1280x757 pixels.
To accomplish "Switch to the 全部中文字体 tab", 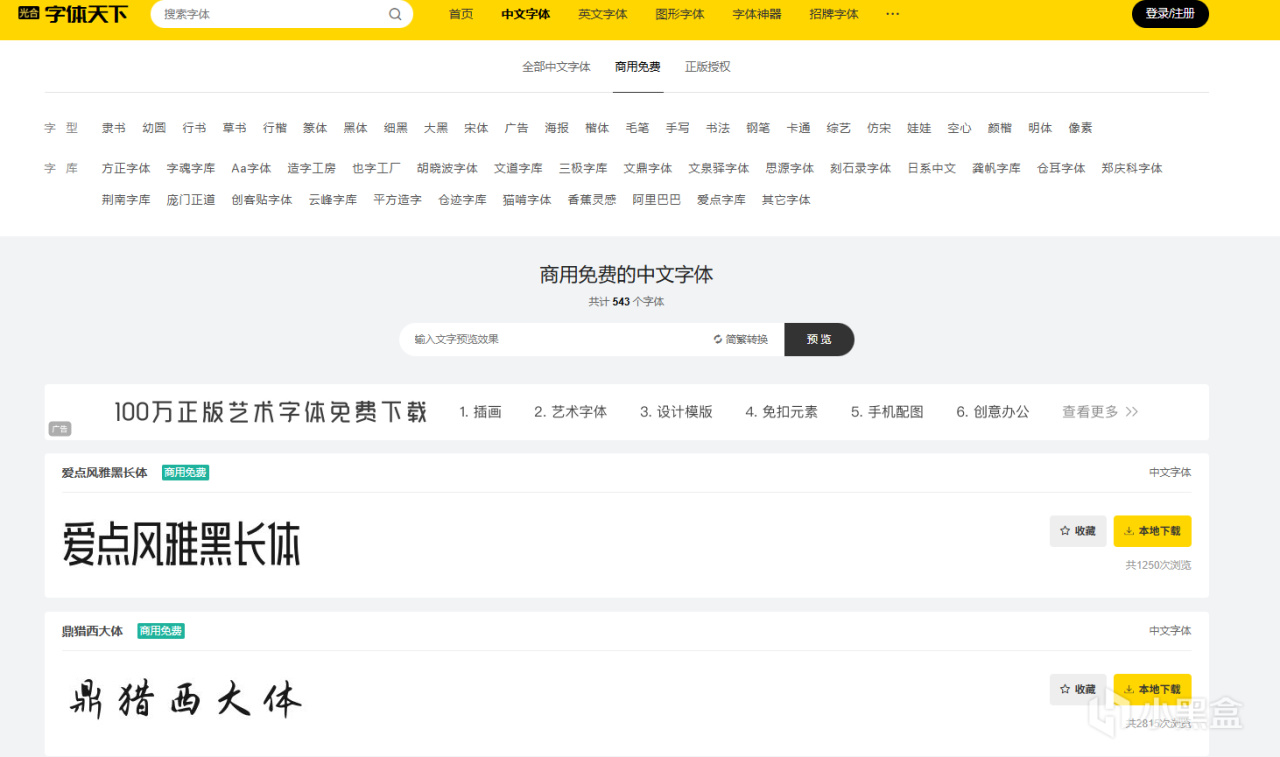I will pos(556,67).
